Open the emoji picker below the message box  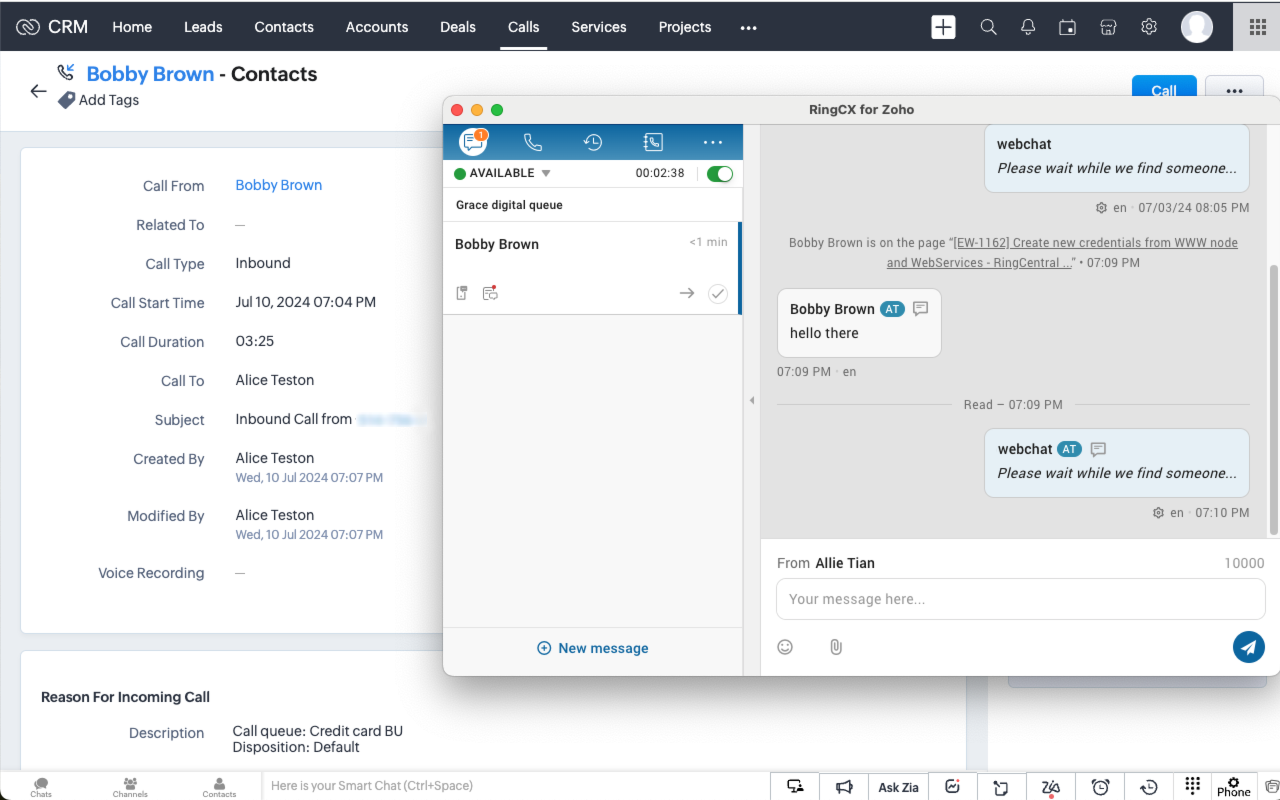785,647
